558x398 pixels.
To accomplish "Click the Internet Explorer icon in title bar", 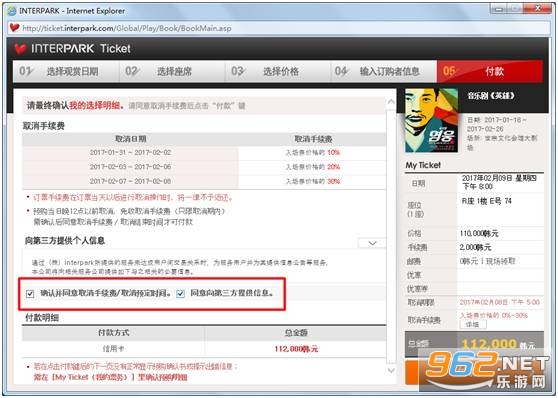I will click(x=12, y=11).
